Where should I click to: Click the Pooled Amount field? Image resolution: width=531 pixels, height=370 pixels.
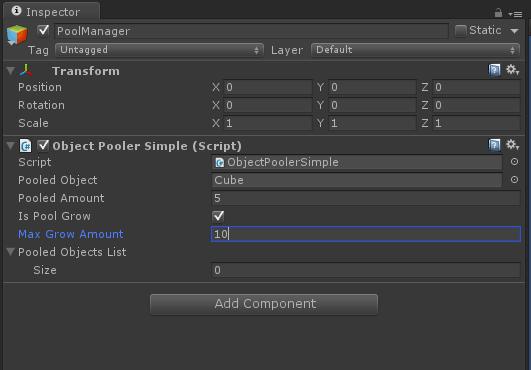click(366, 198)
